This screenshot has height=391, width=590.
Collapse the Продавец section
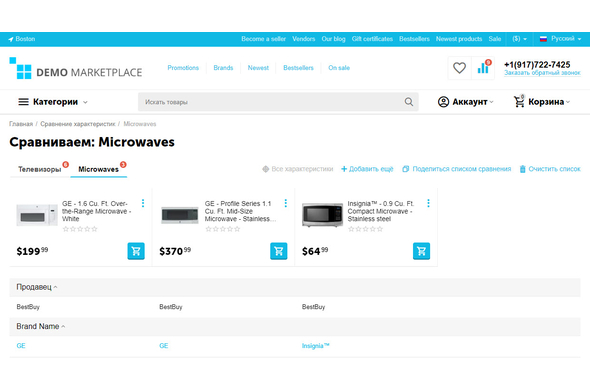[x=36, y=287]
